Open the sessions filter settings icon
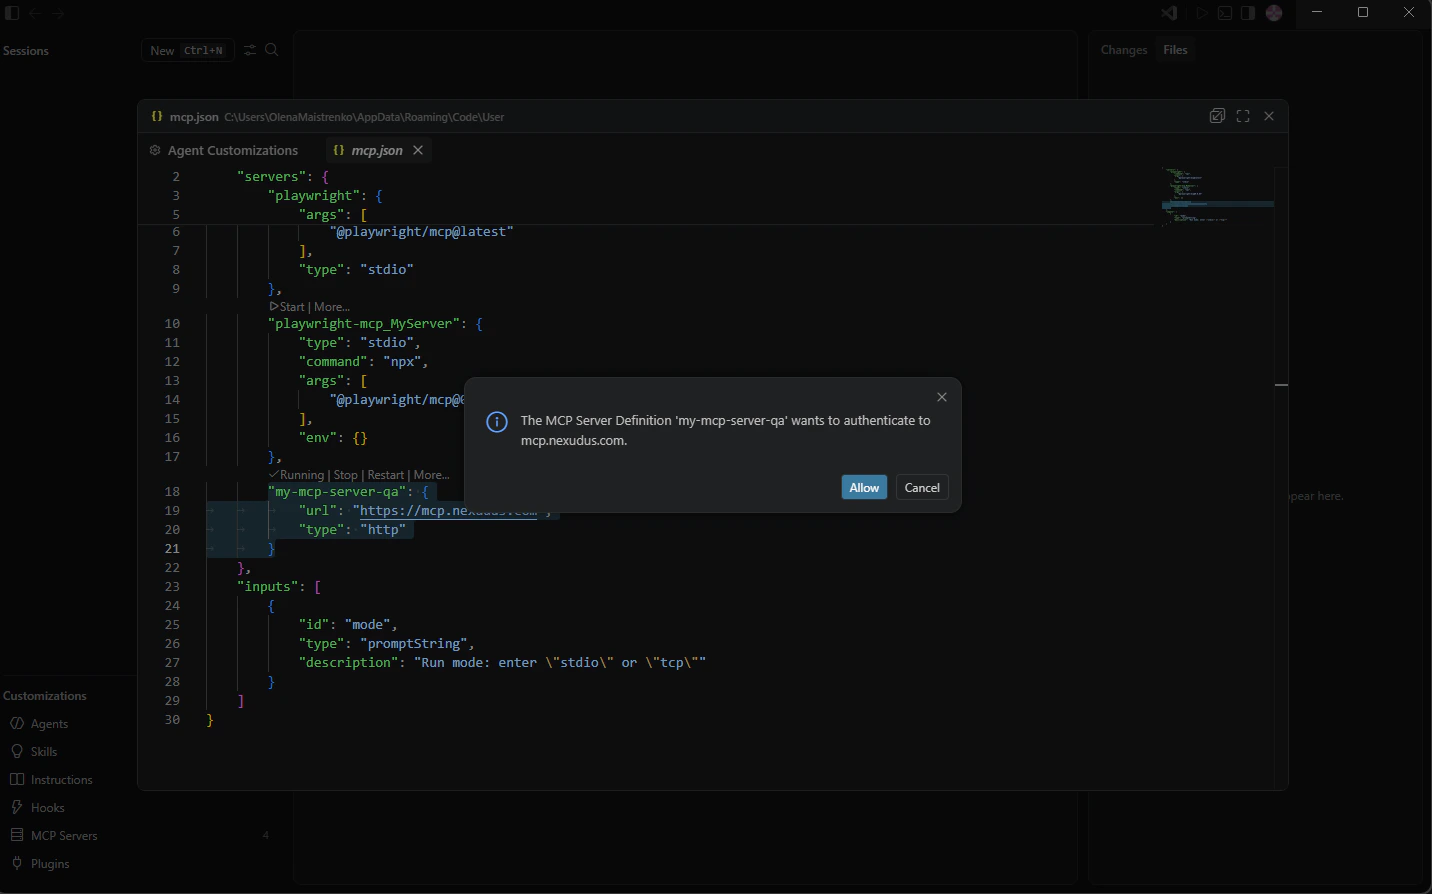The image size is (1432, 894). click(x=250, y=50)
